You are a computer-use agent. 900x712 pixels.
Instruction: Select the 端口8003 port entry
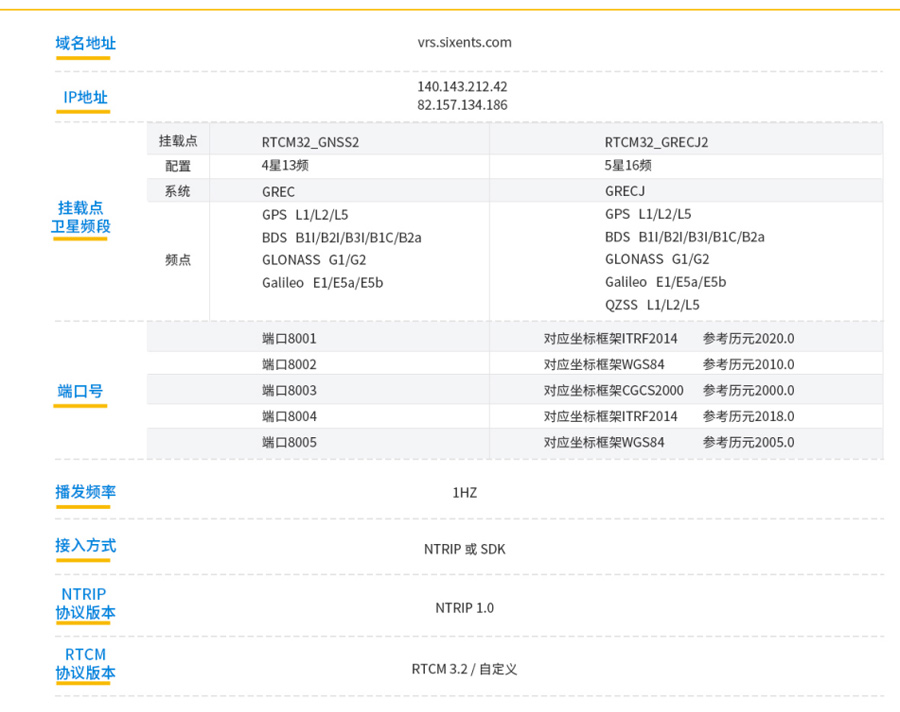pyautogui.click(x=289, y=391)
